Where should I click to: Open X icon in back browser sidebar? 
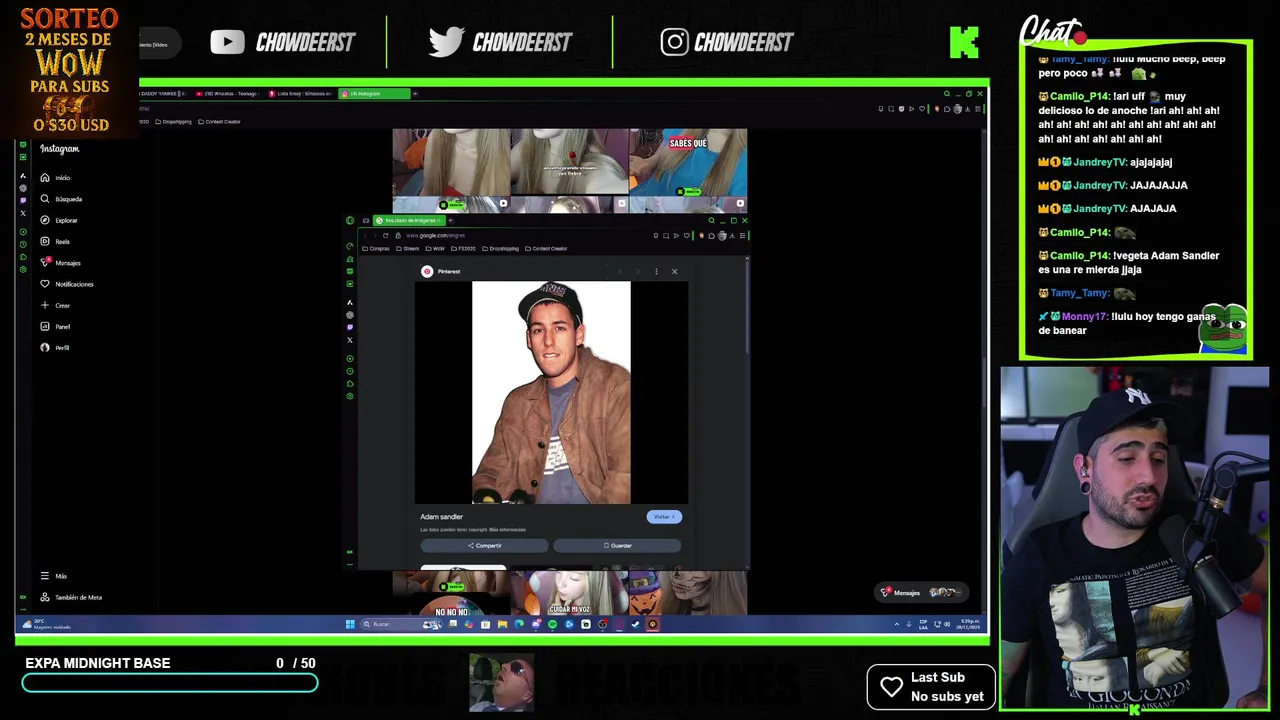tap(23, 213)
